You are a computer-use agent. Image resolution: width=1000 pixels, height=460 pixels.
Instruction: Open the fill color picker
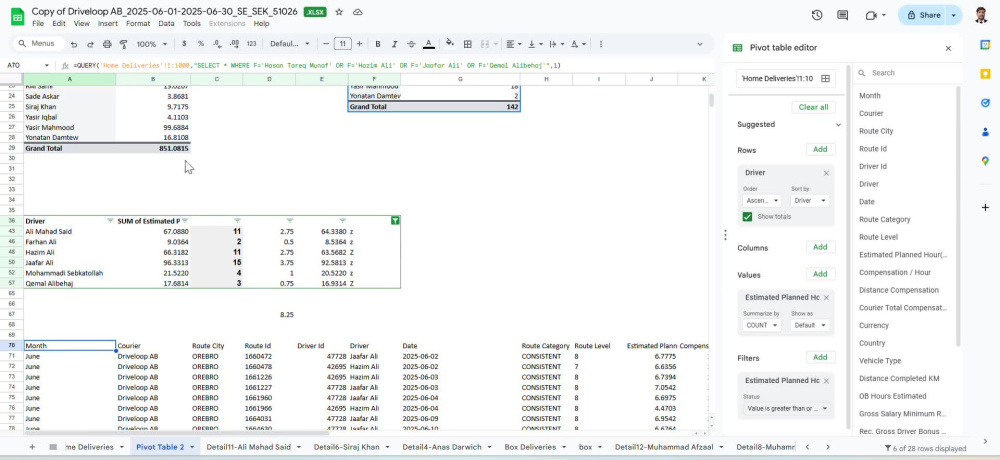click(x=450, y=44)
